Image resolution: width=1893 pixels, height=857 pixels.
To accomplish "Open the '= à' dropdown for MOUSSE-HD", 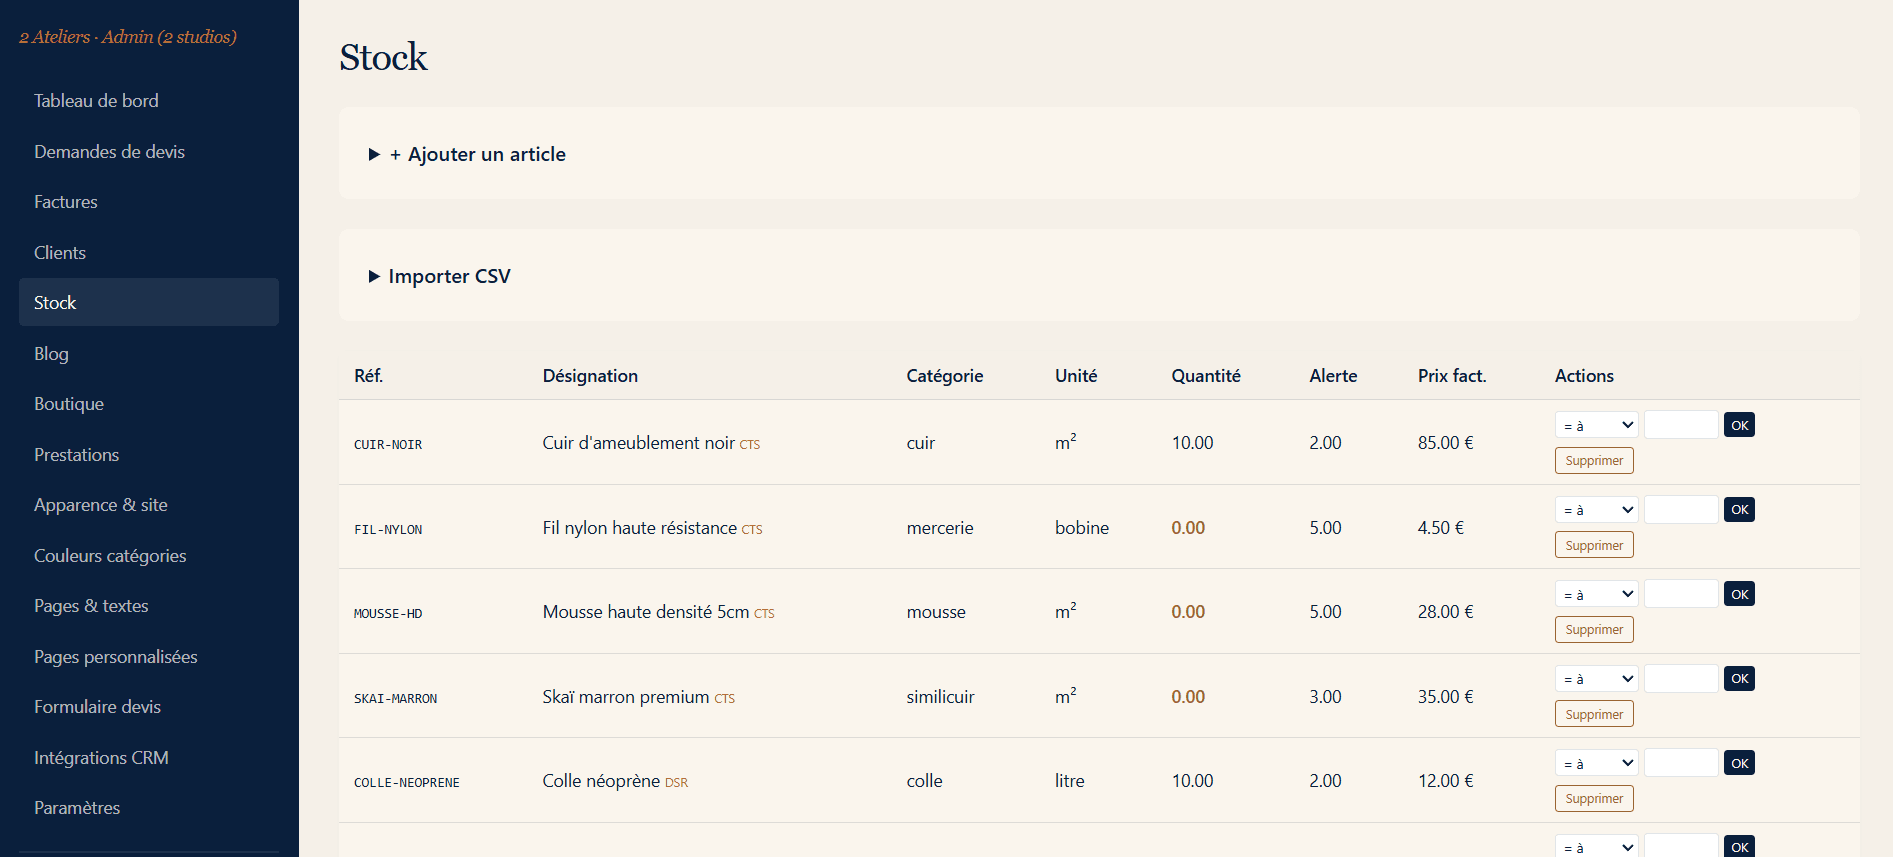I will (1596, 594).
